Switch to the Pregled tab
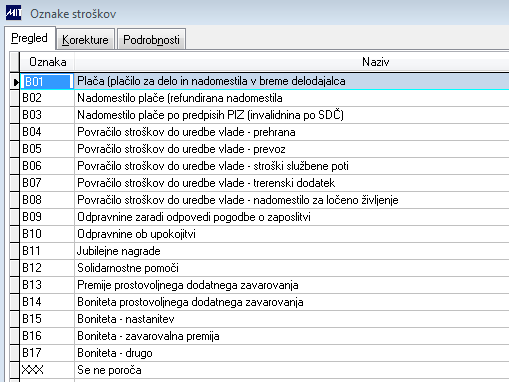Screen dimensions: 509x382 click(x=29, y=38)
